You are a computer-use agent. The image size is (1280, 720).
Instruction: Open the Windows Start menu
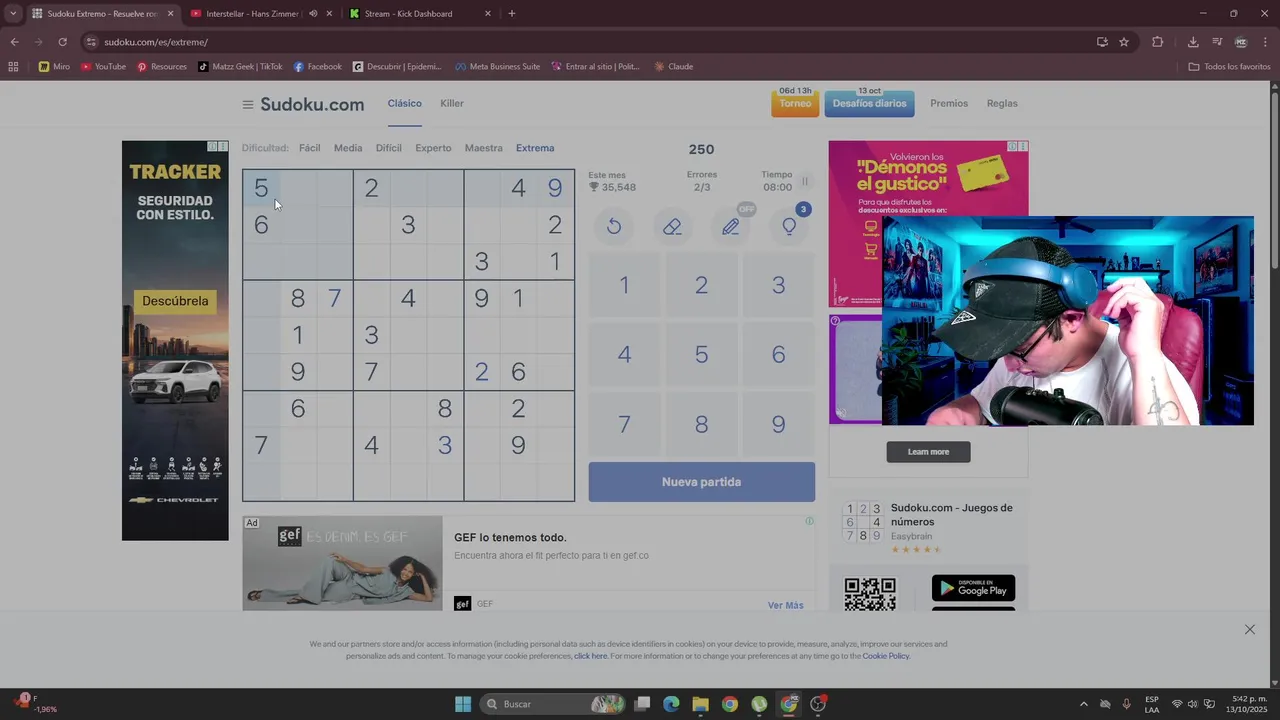[x=463, y=704]
